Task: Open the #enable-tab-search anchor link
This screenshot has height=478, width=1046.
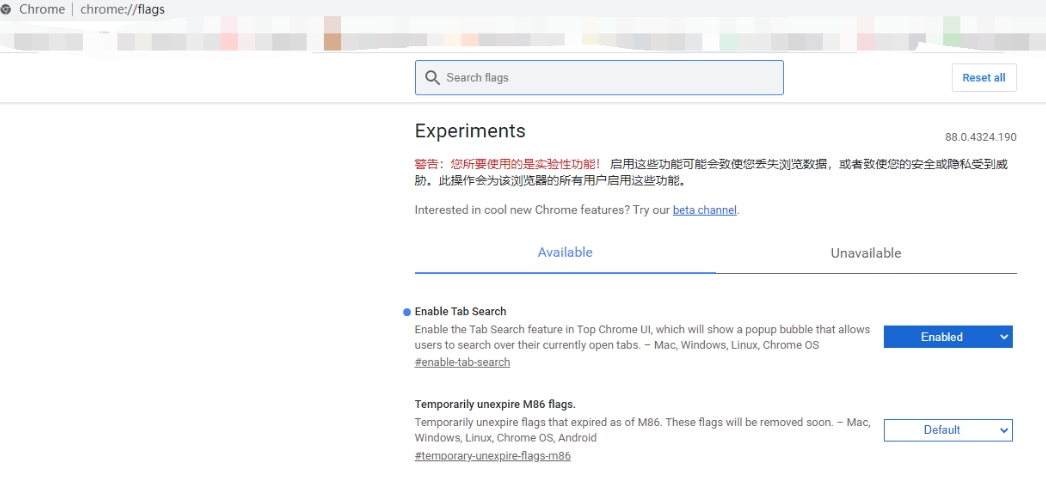Action: [462, 363]
